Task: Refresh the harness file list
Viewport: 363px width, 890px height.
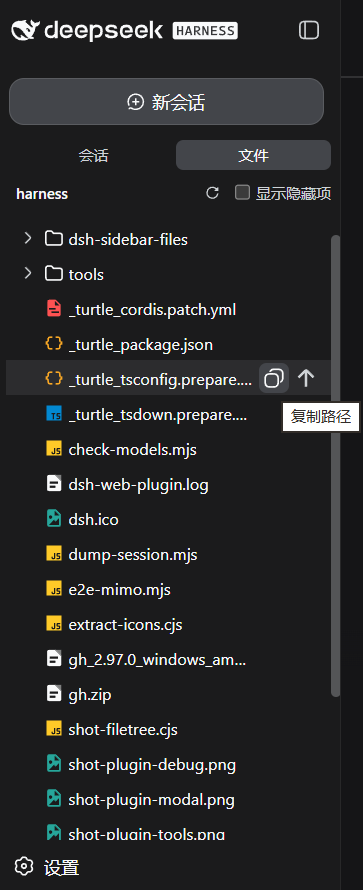Action: [213, 194]
